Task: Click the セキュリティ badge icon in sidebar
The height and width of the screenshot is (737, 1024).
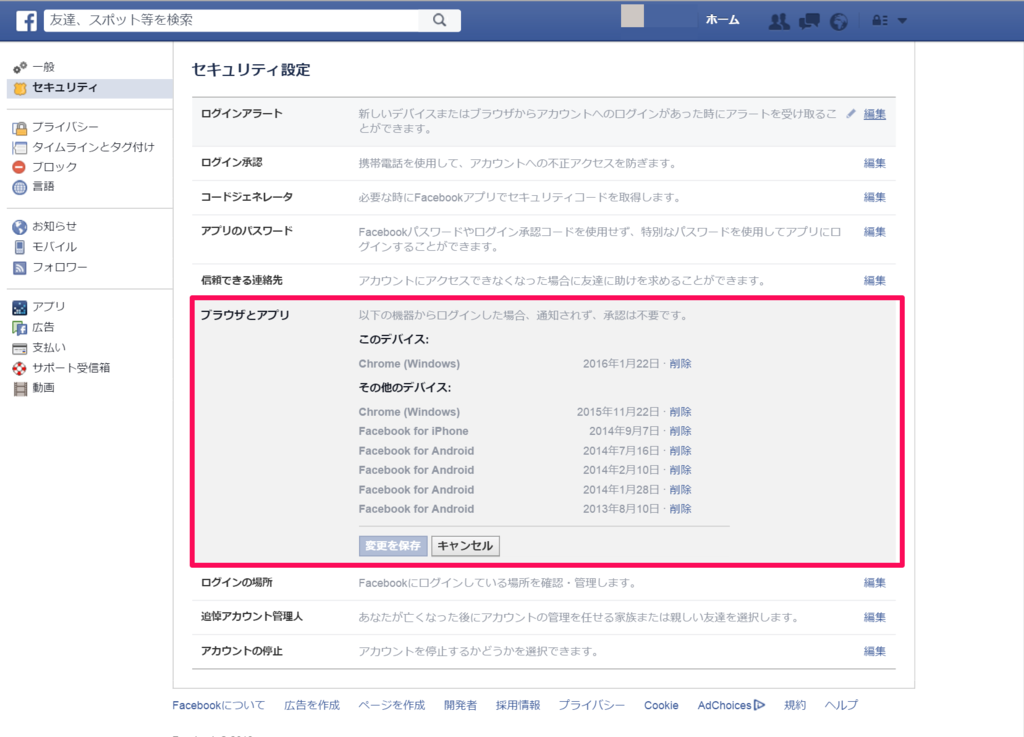Action: click(20, 87)
